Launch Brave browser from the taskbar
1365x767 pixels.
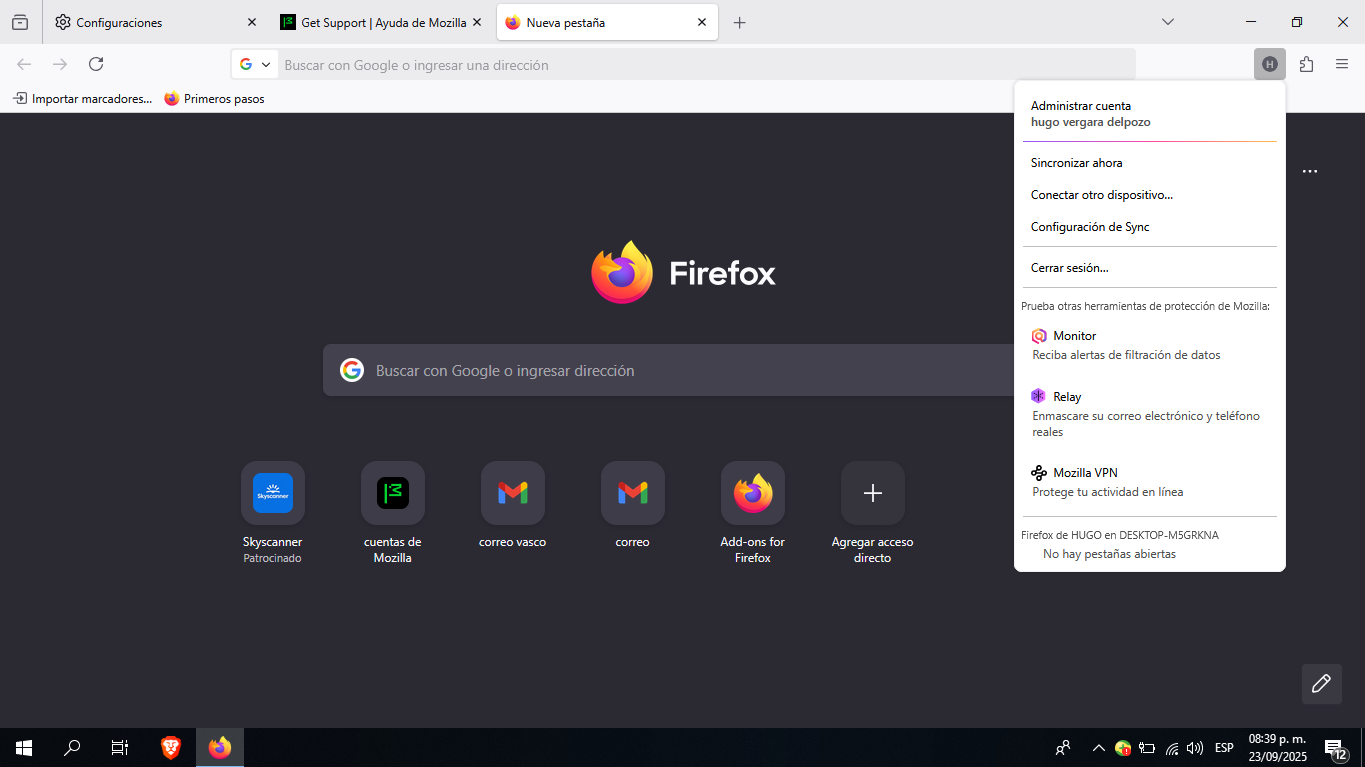[x=171, y=747]
